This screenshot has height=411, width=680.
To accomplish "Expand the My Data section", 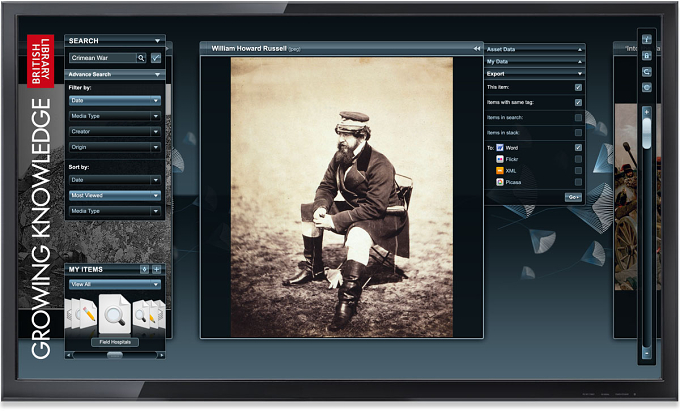I will tap(534, 62).
